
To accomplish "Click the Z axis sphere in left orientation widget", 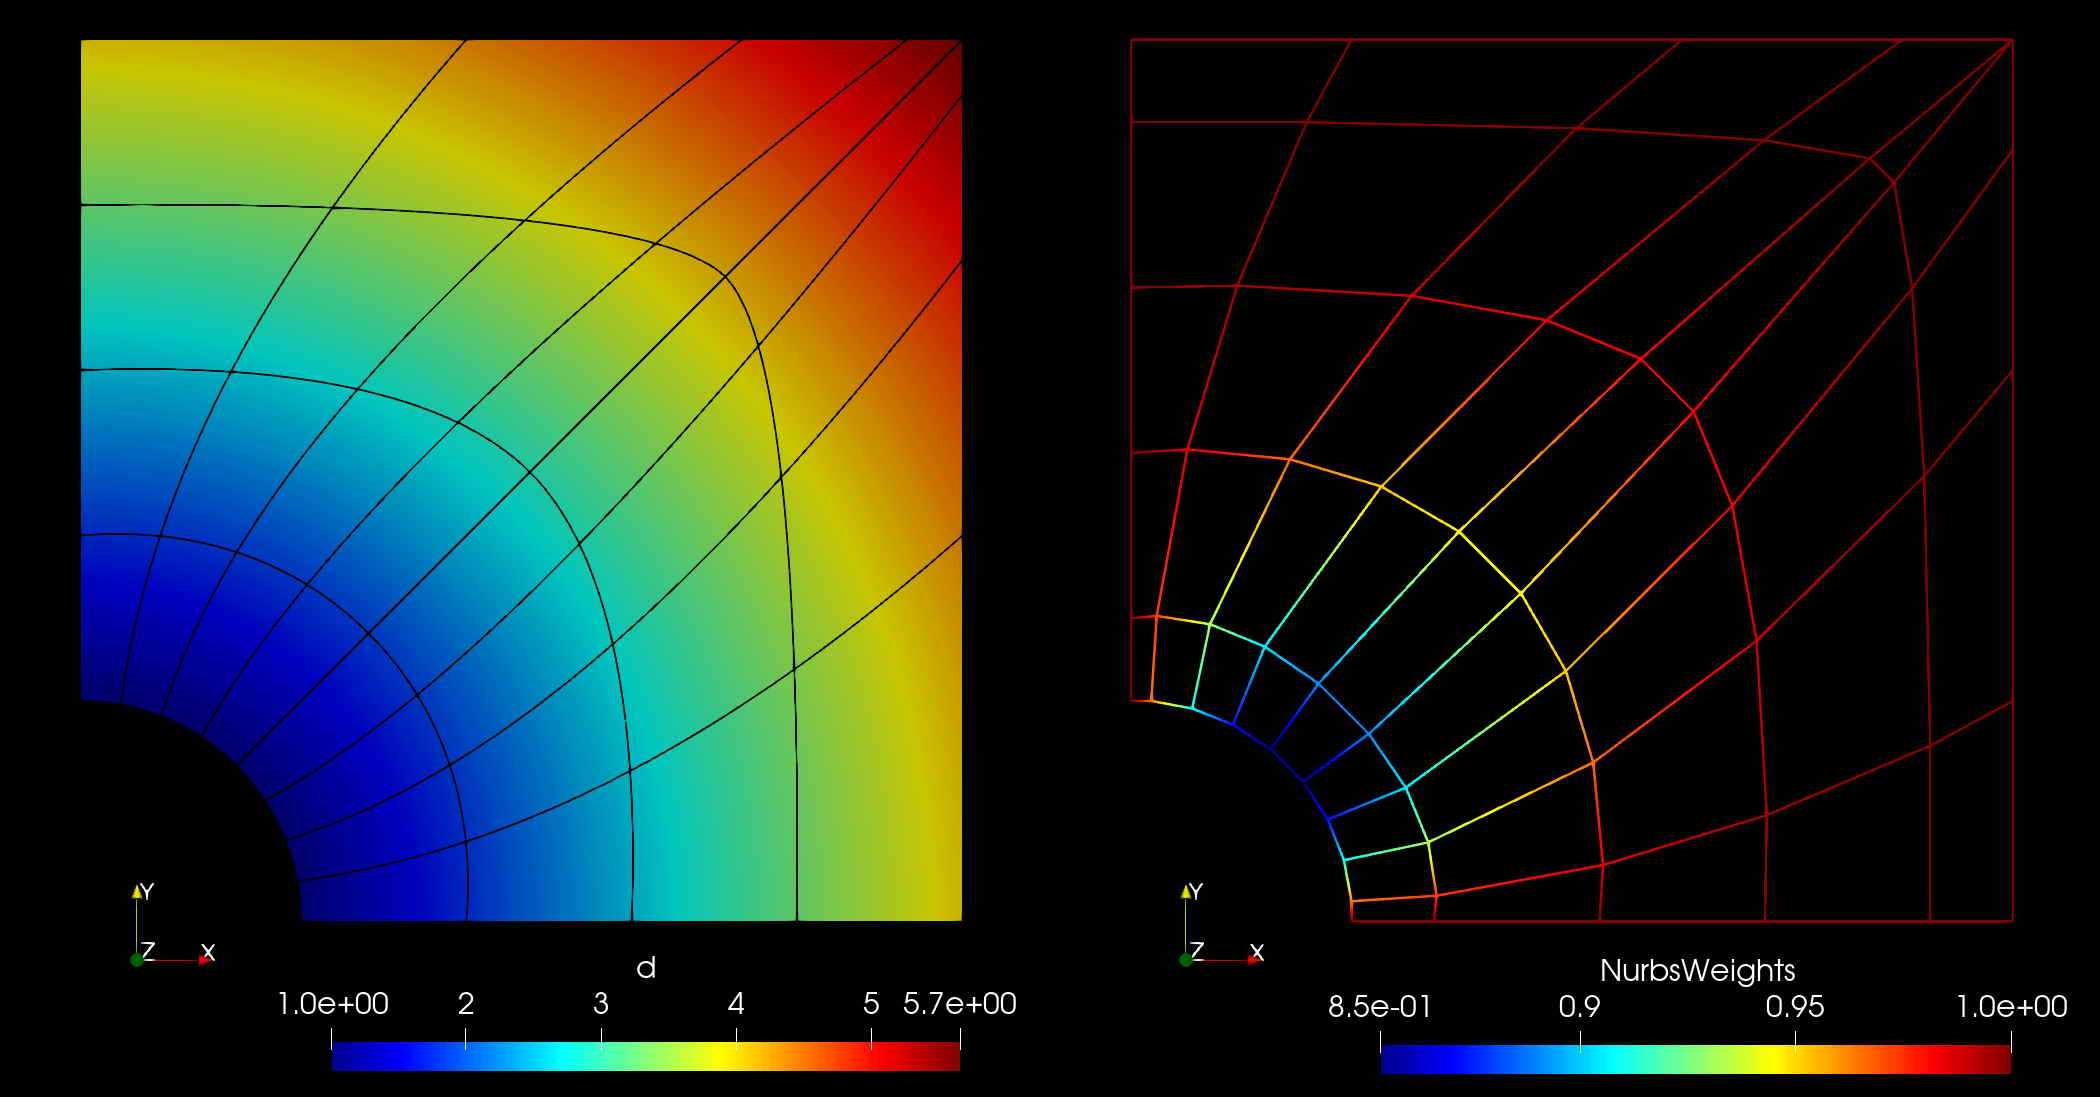I will (135, 959).
